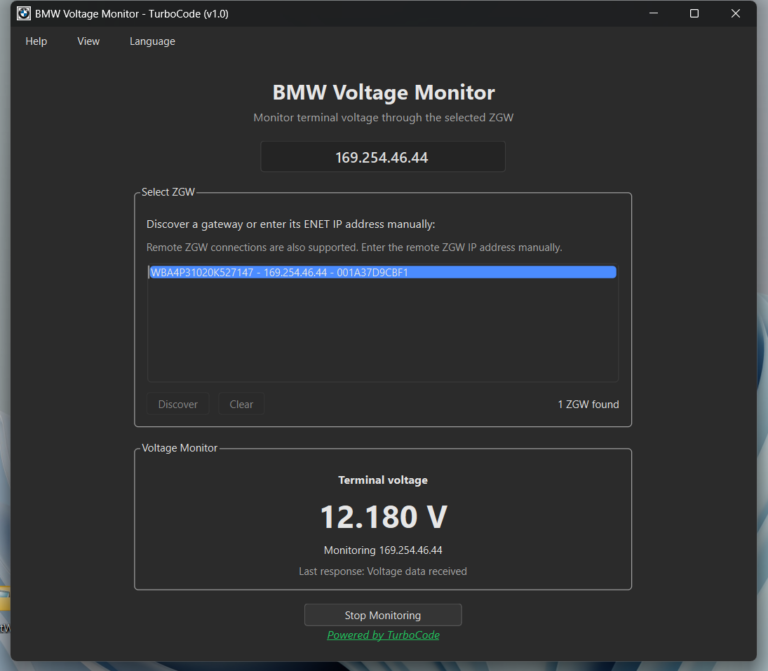Click the 'BMW Voltage Monitor' heading

pyautogui.click(x=384, y=93)
